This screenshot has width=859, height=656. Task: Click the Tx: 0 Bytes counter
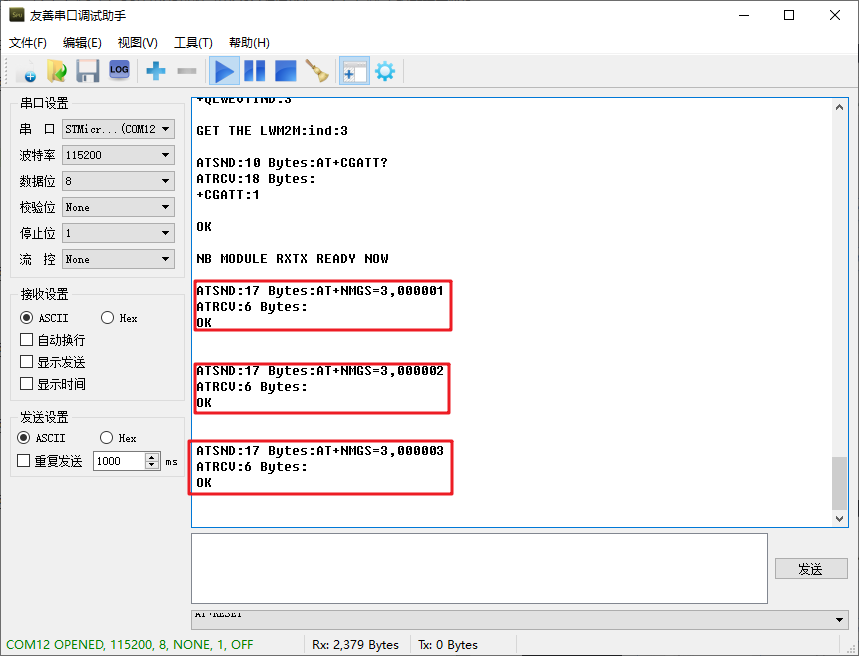[448, 644]
